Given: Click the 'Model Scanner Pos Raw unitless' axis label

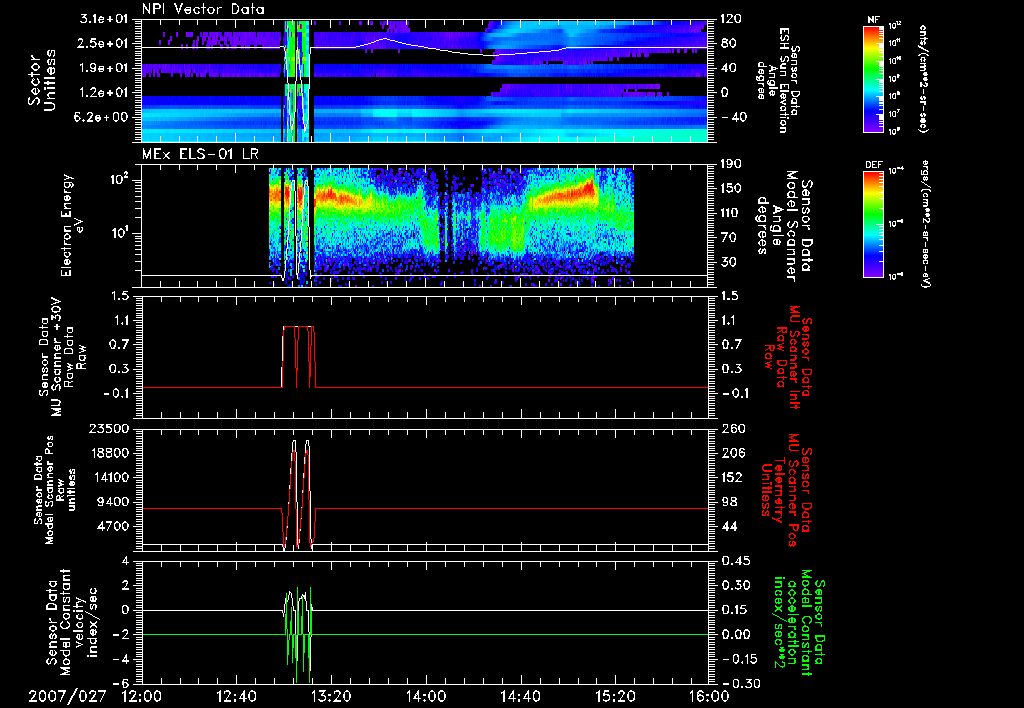Looking at the screenshot, I should click(x=55, y=490).
